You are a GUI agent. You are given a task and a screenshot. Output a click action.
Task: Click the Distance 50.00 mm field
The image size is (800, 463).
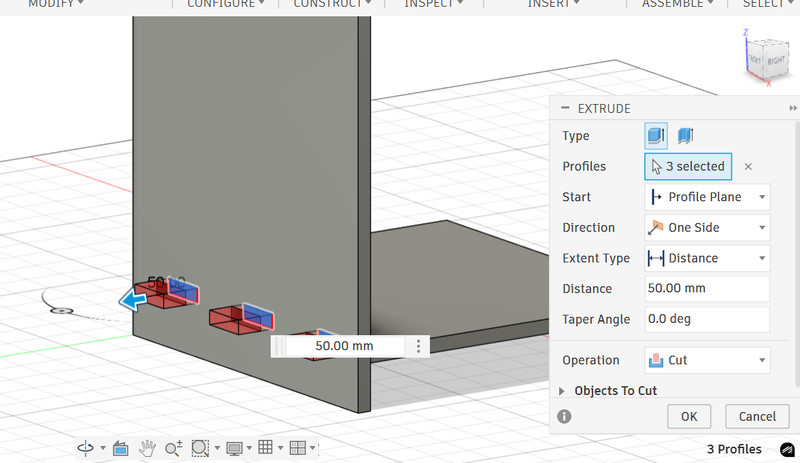707,288
